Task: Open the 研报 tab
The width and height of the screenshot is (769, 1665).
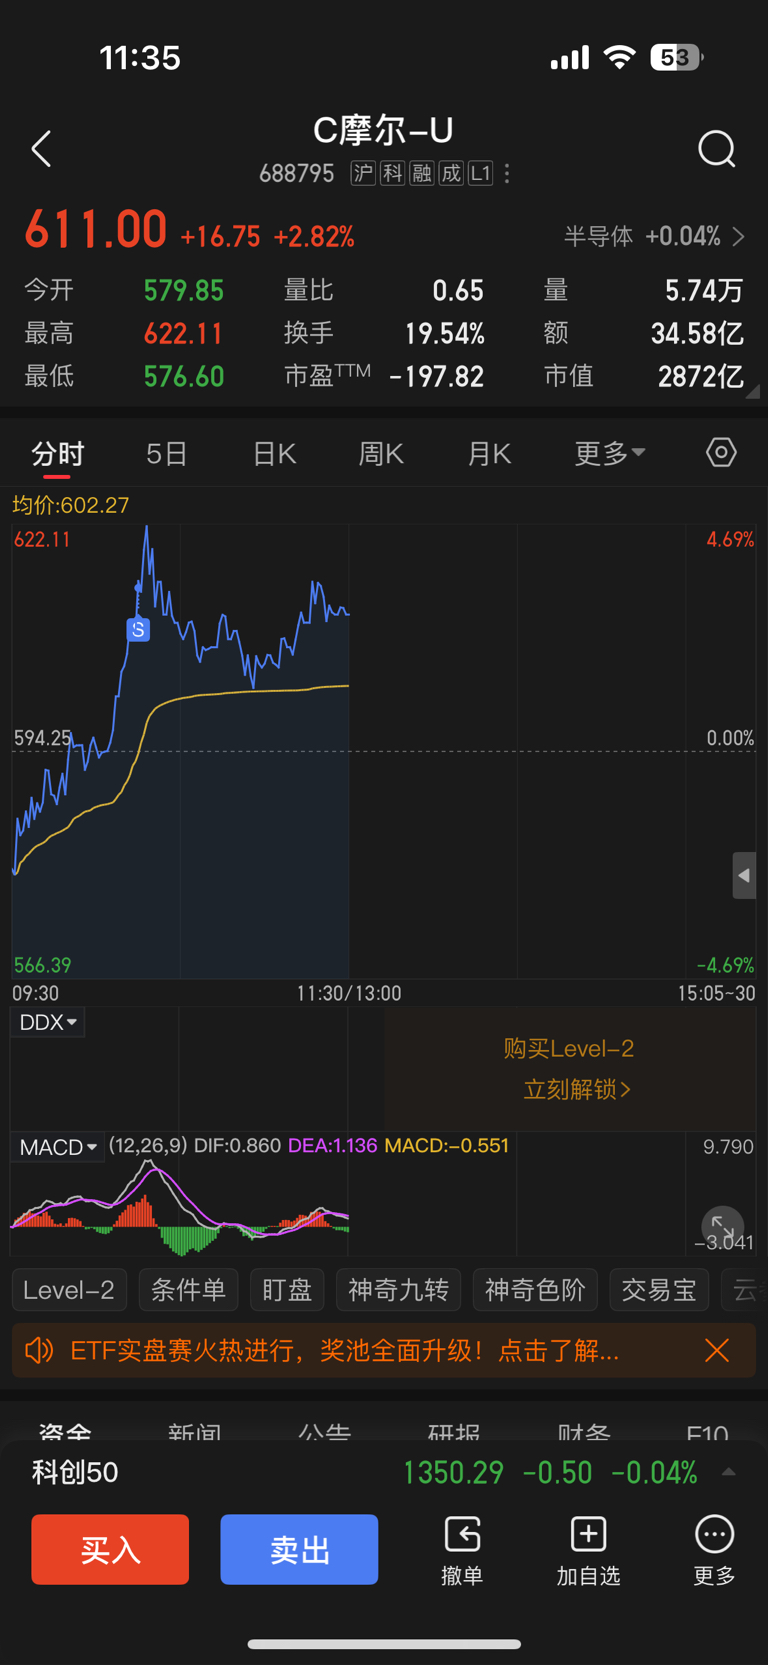Action: tap(454, 1434)
